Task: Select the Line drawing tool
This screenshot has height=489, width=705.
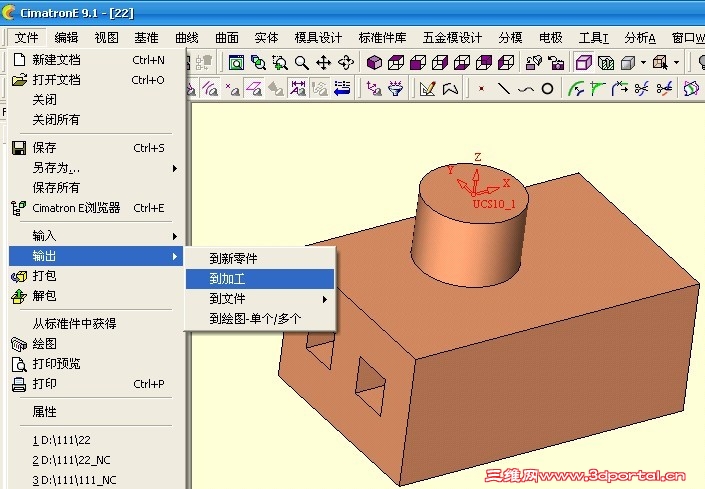Action: [x=504, y=88]
